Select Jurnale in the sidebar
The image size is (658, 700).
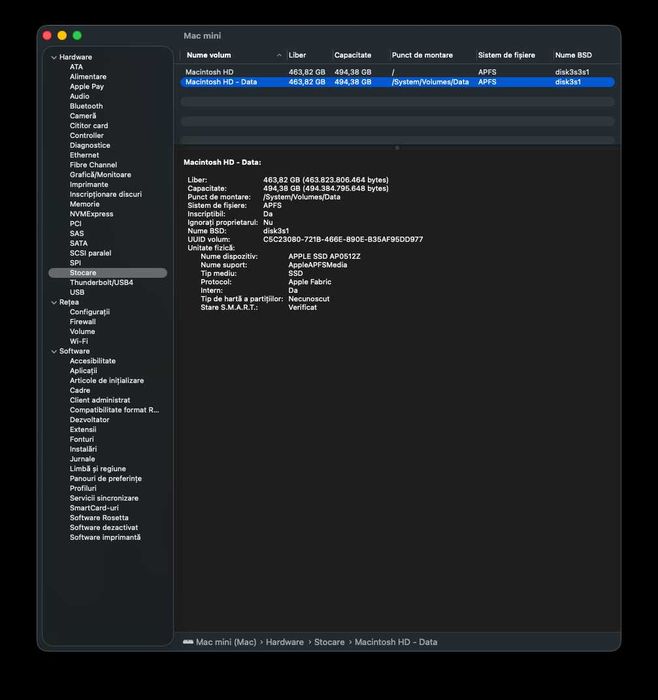click(82, 460)
